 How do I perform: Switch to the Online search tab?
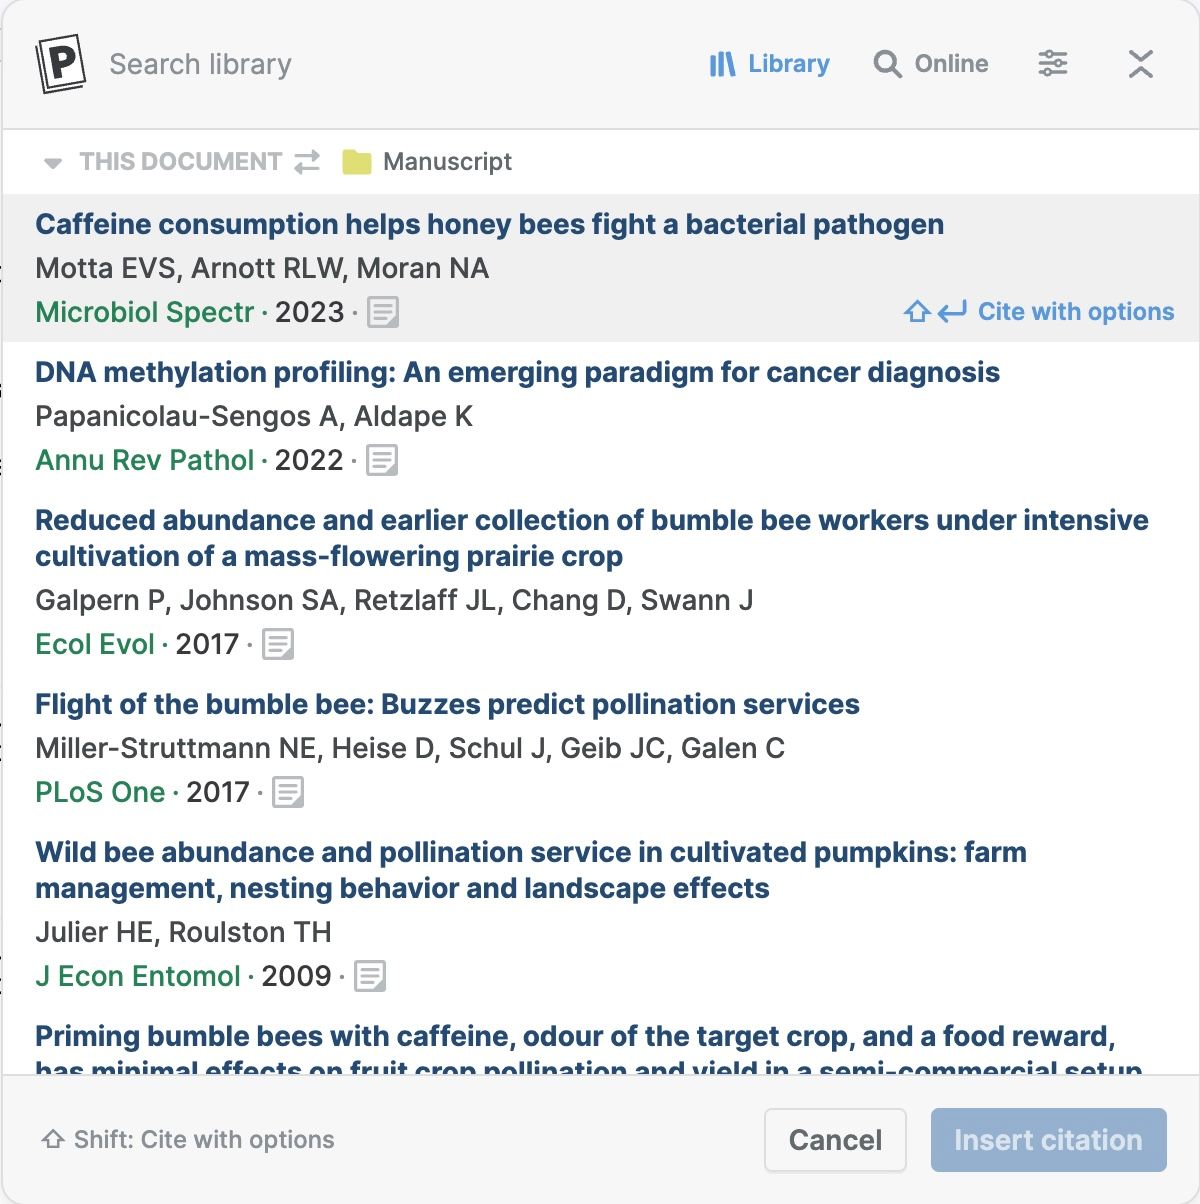(931, 64)
